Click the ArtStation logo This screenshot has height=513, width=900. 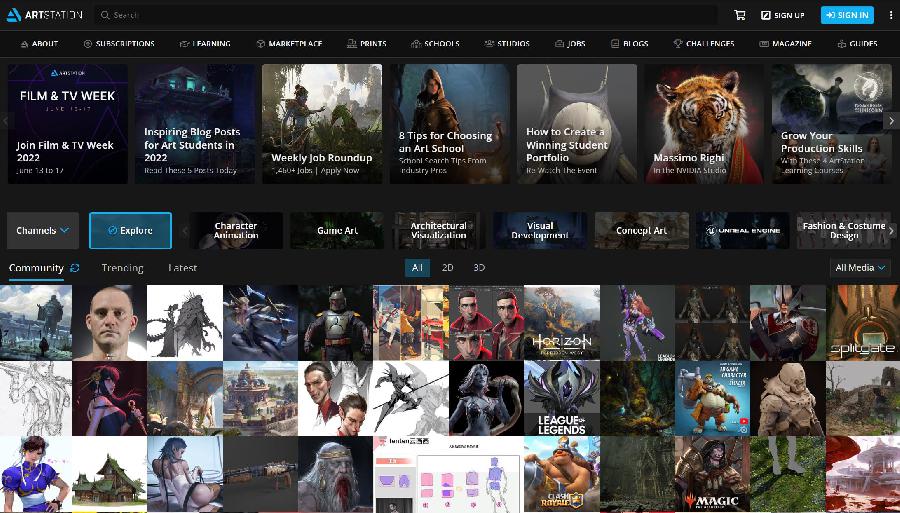click(x=44, y=15)
